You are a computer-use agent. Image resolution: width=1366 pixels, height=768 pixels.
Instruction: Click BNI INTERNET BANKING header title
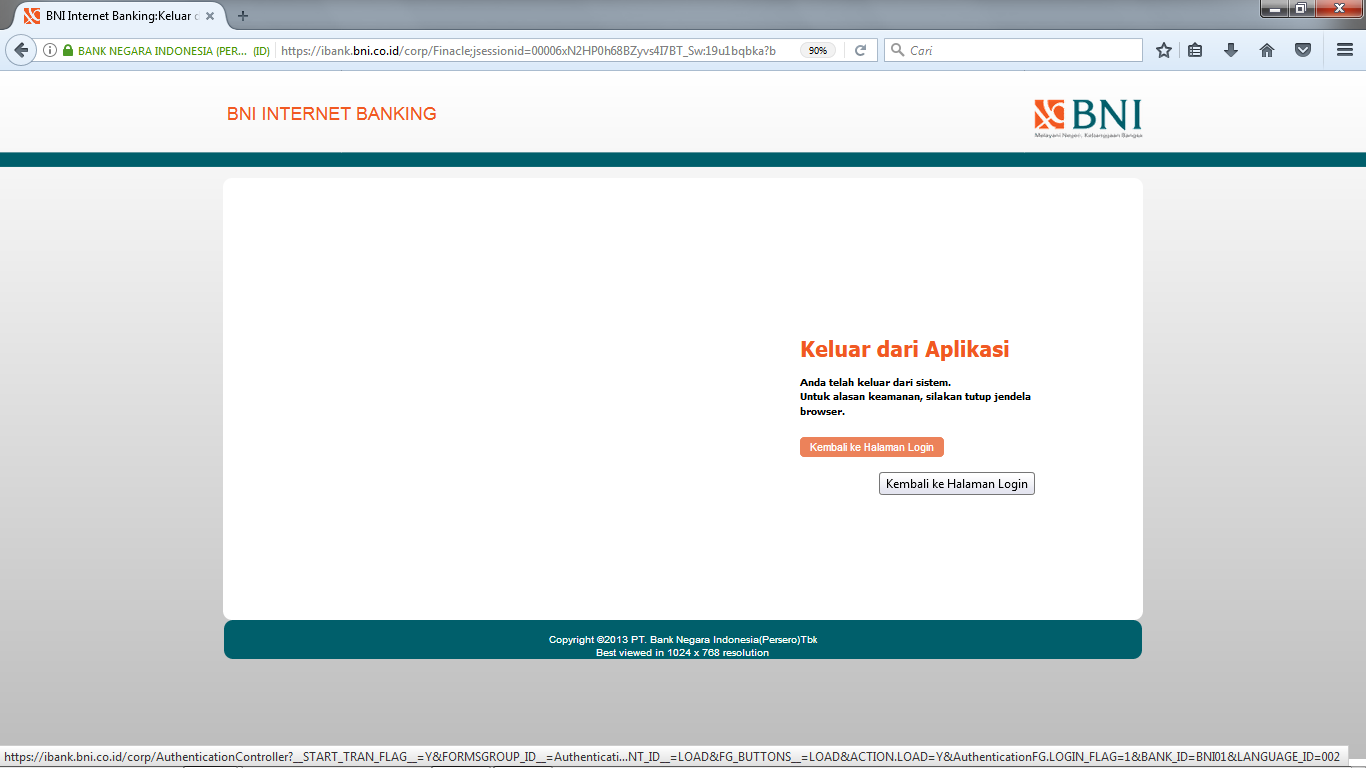coord(332,114)
